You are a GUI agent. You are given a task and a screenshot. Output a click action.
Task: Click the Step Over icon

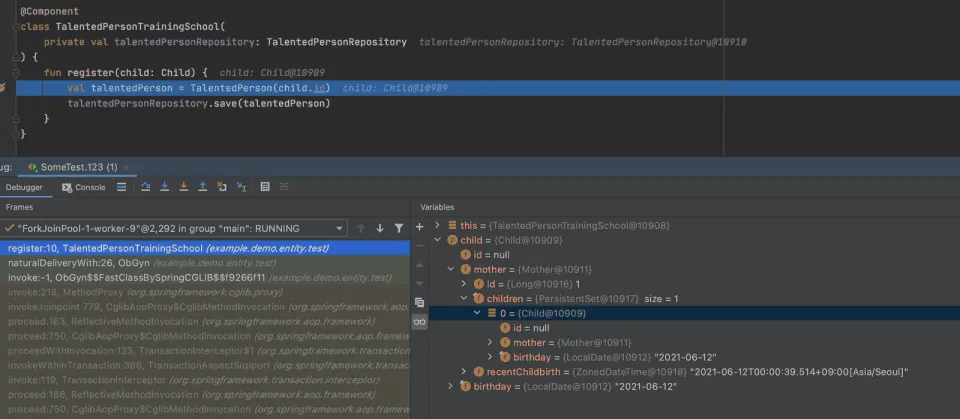(146, 187)
